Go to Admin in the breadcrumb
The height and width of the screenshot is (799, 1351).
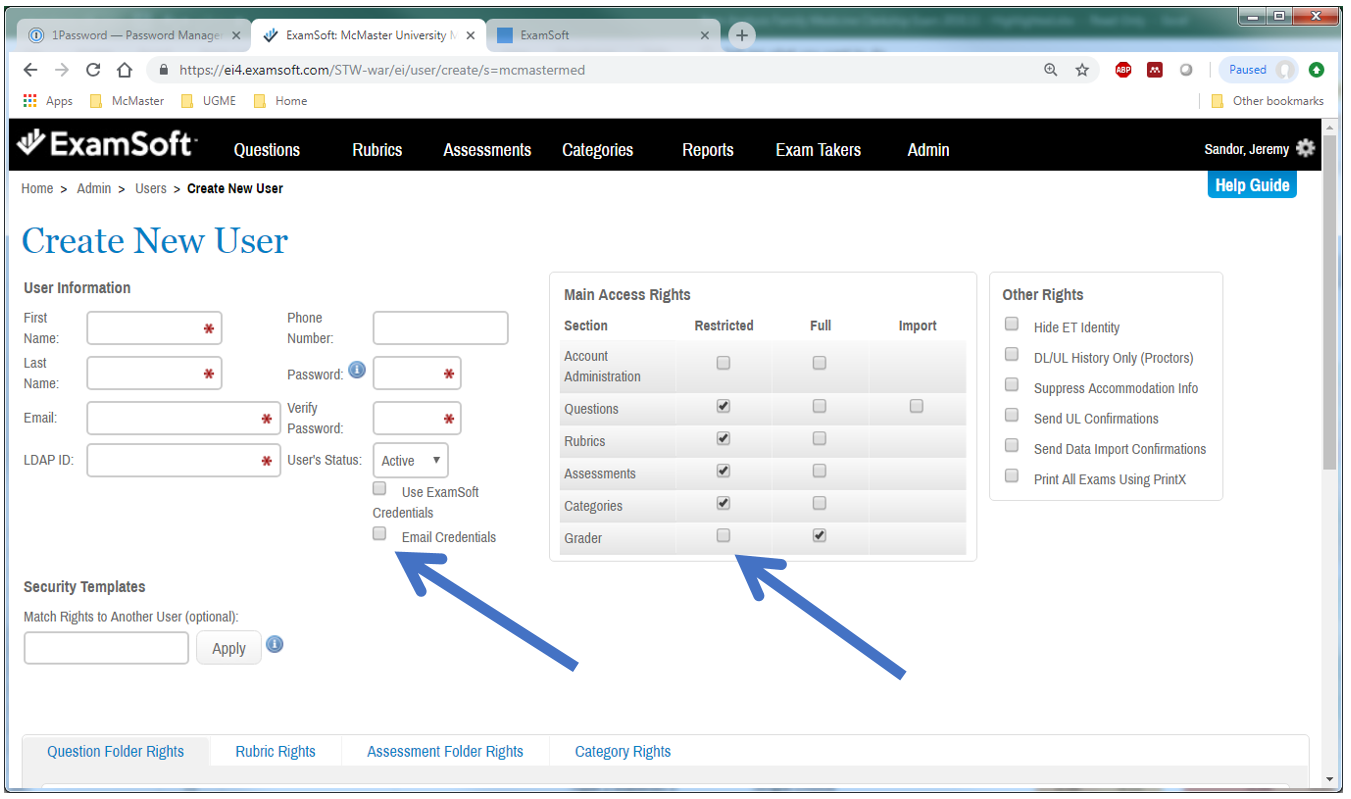(94, 188)
